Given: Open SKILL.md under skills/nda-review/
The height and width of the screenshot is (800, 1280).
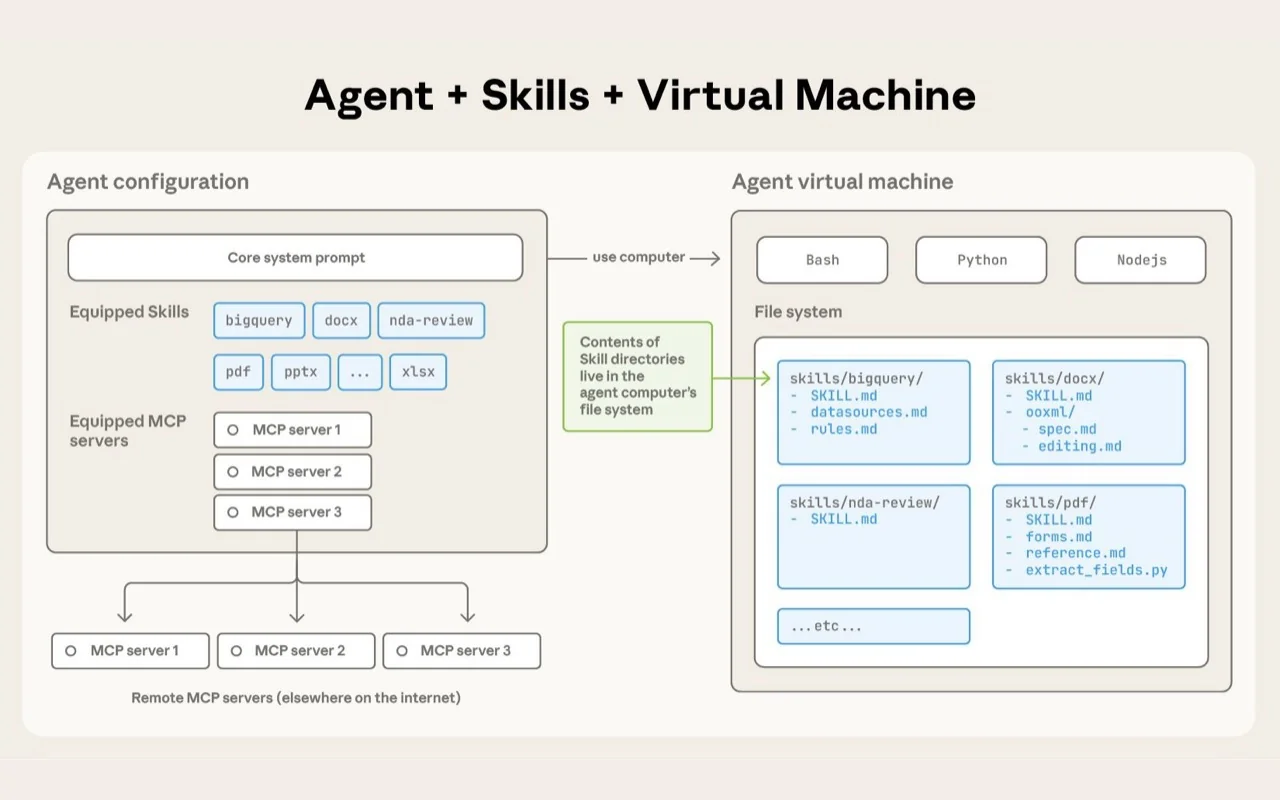Looking at the screenshot, I should tap(844, 520).
